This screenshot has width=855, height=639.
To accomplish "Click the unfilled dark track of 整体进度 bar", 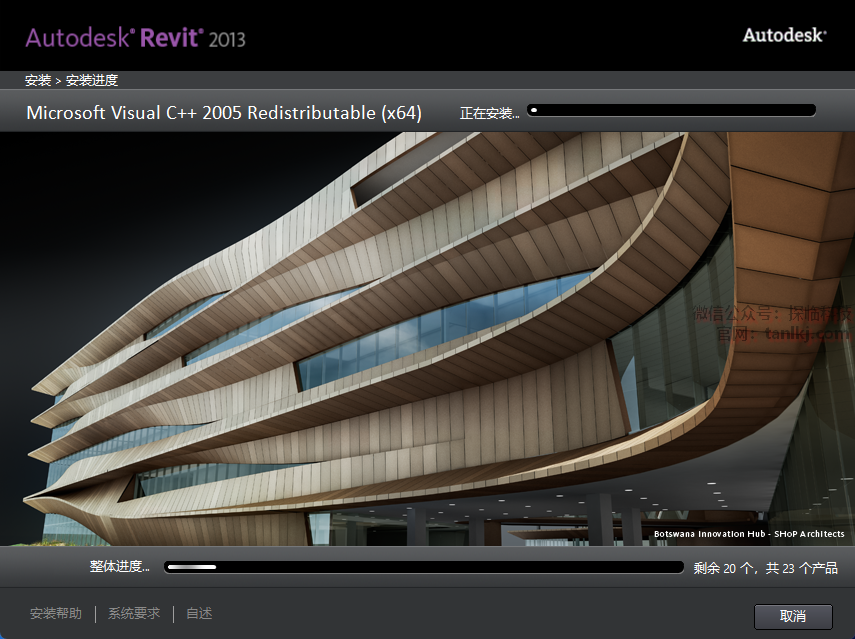I will [x=450, y=567].
